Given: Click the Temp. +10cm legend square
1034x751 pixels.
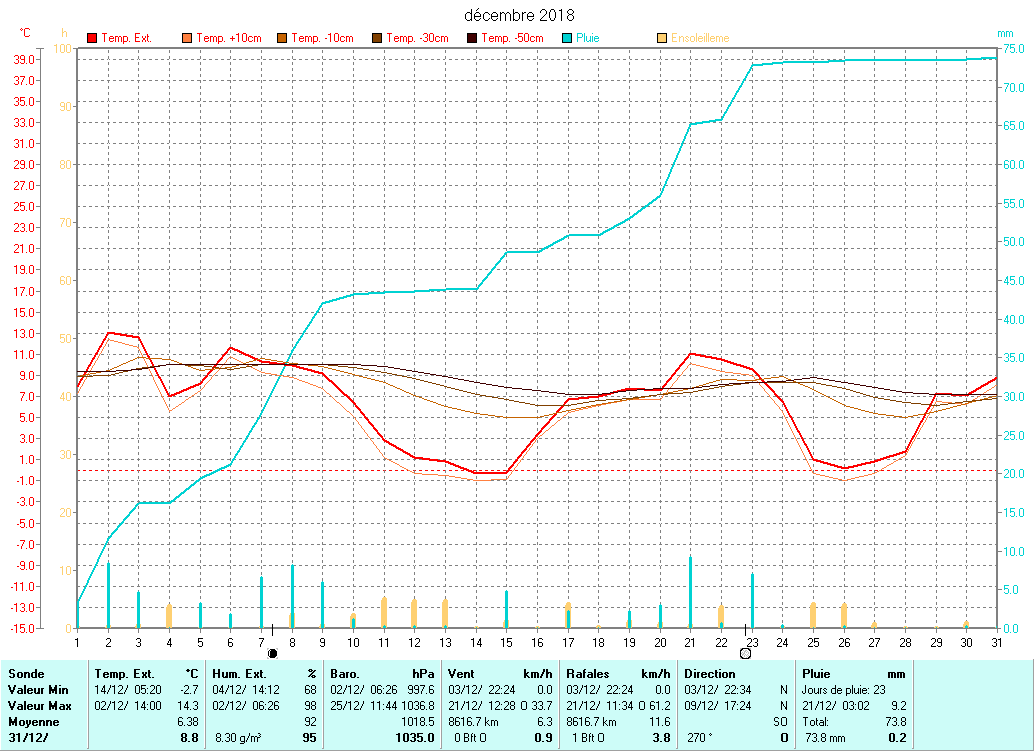Looking at the screenshot, I should [187, 38].
